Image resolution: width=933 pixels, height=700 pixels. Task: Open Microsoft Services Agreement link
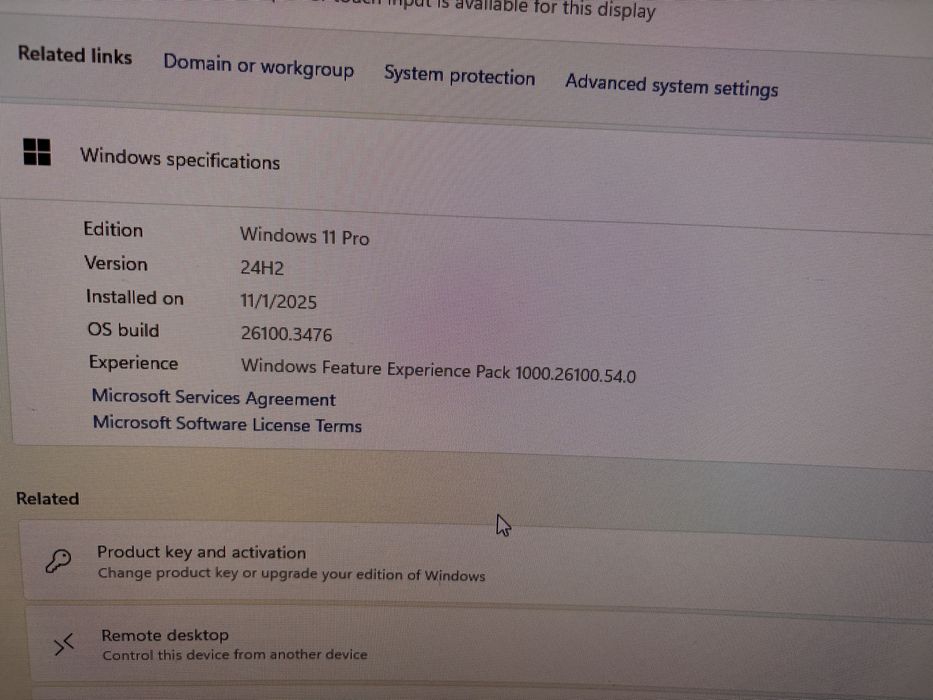pyautogui.click(x=214, y=398)
